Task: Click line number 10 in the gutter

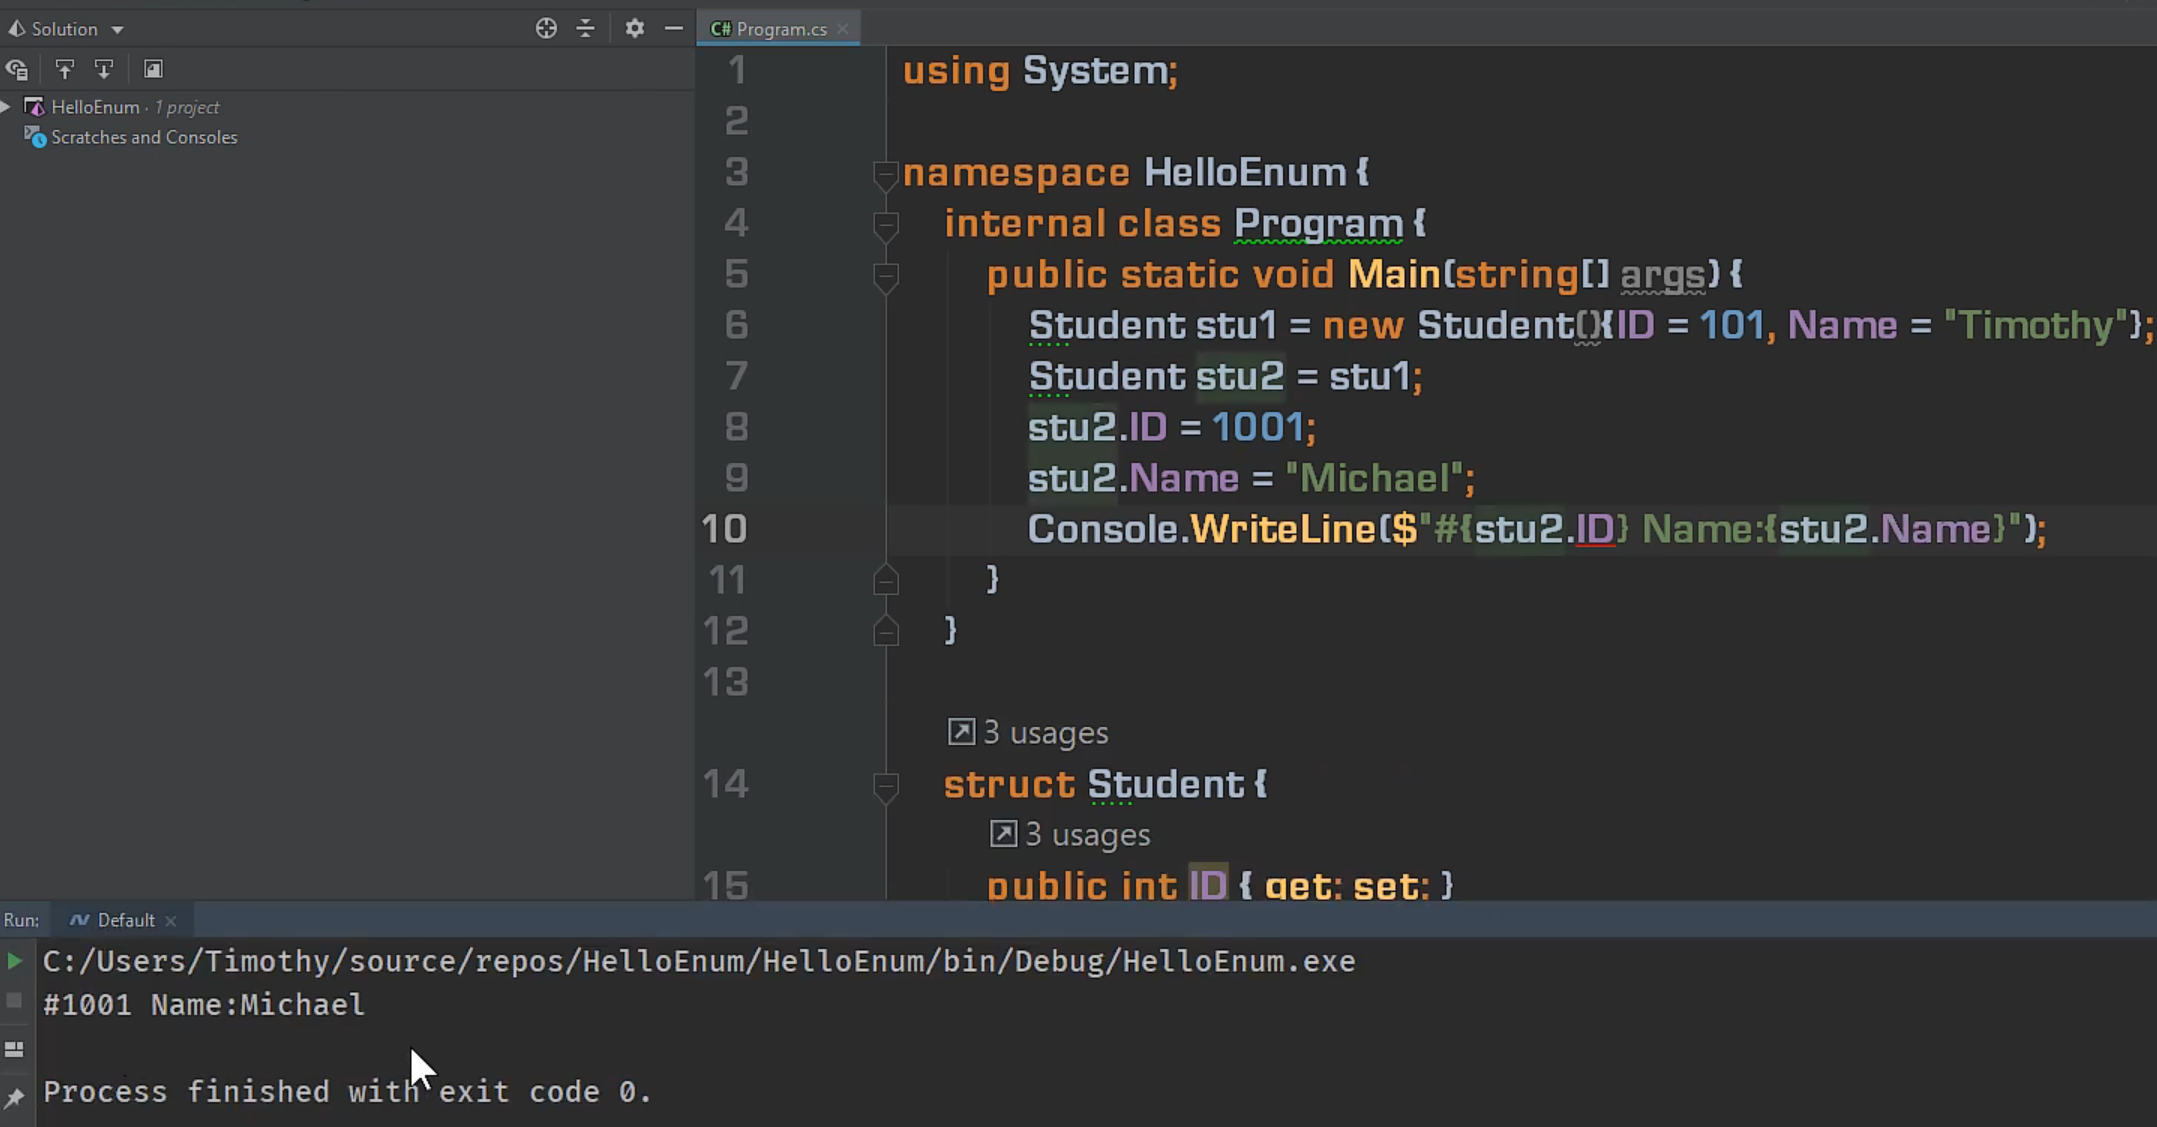Action: 724,529
